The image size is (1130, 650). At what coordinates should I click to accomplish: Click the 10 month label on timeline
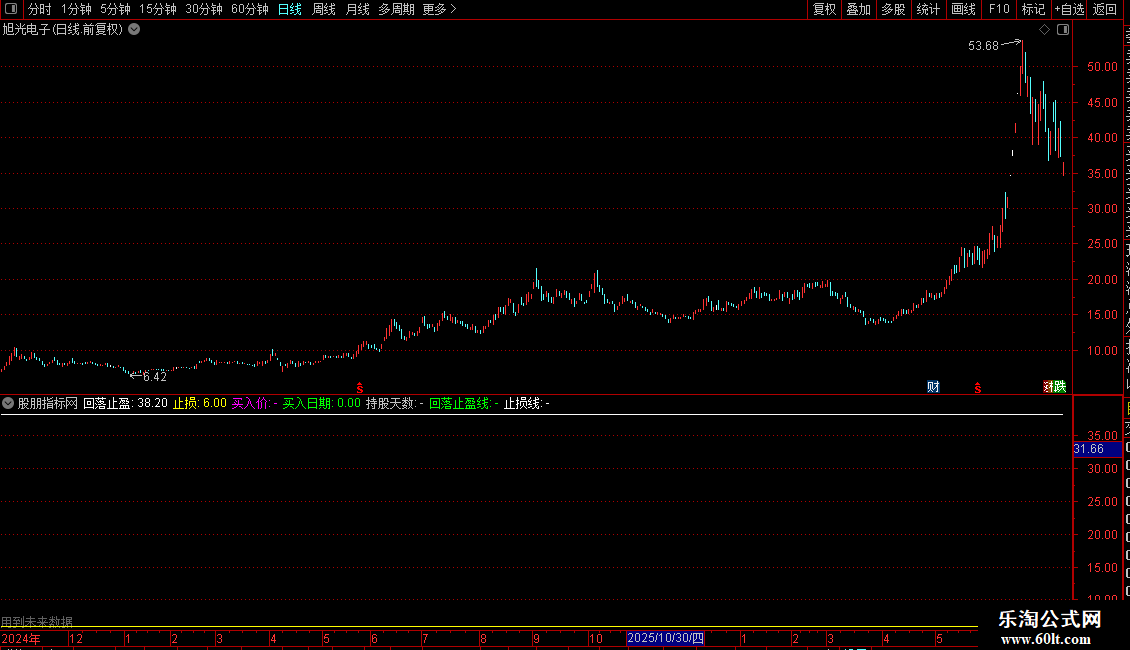596,639
